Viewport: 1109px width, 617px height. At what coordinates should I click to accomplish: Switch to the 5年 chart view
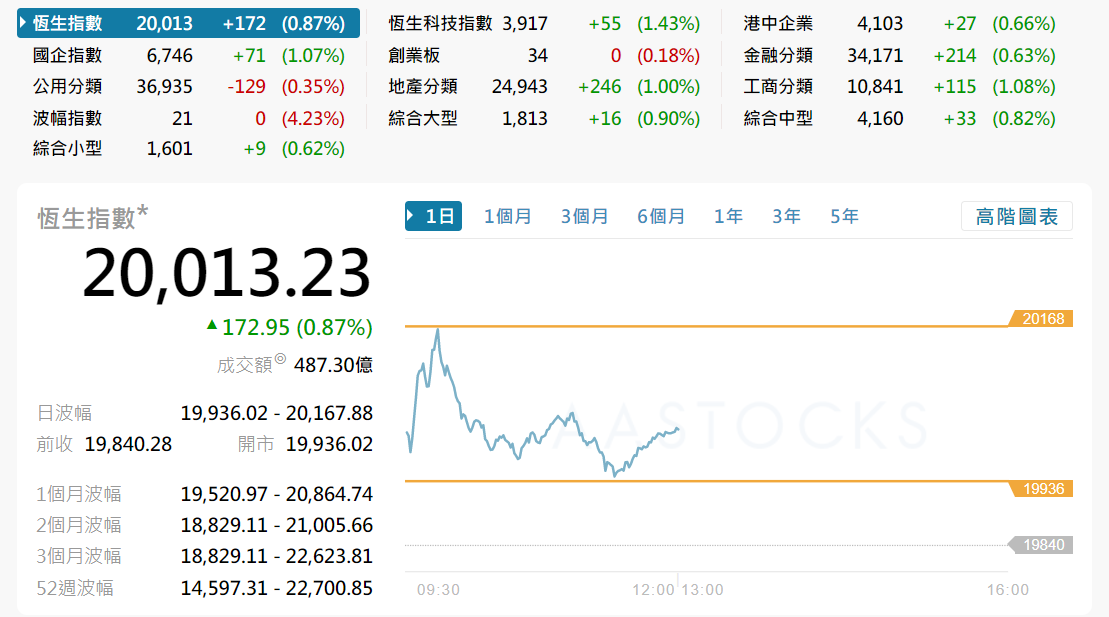[x=843, y=215]
